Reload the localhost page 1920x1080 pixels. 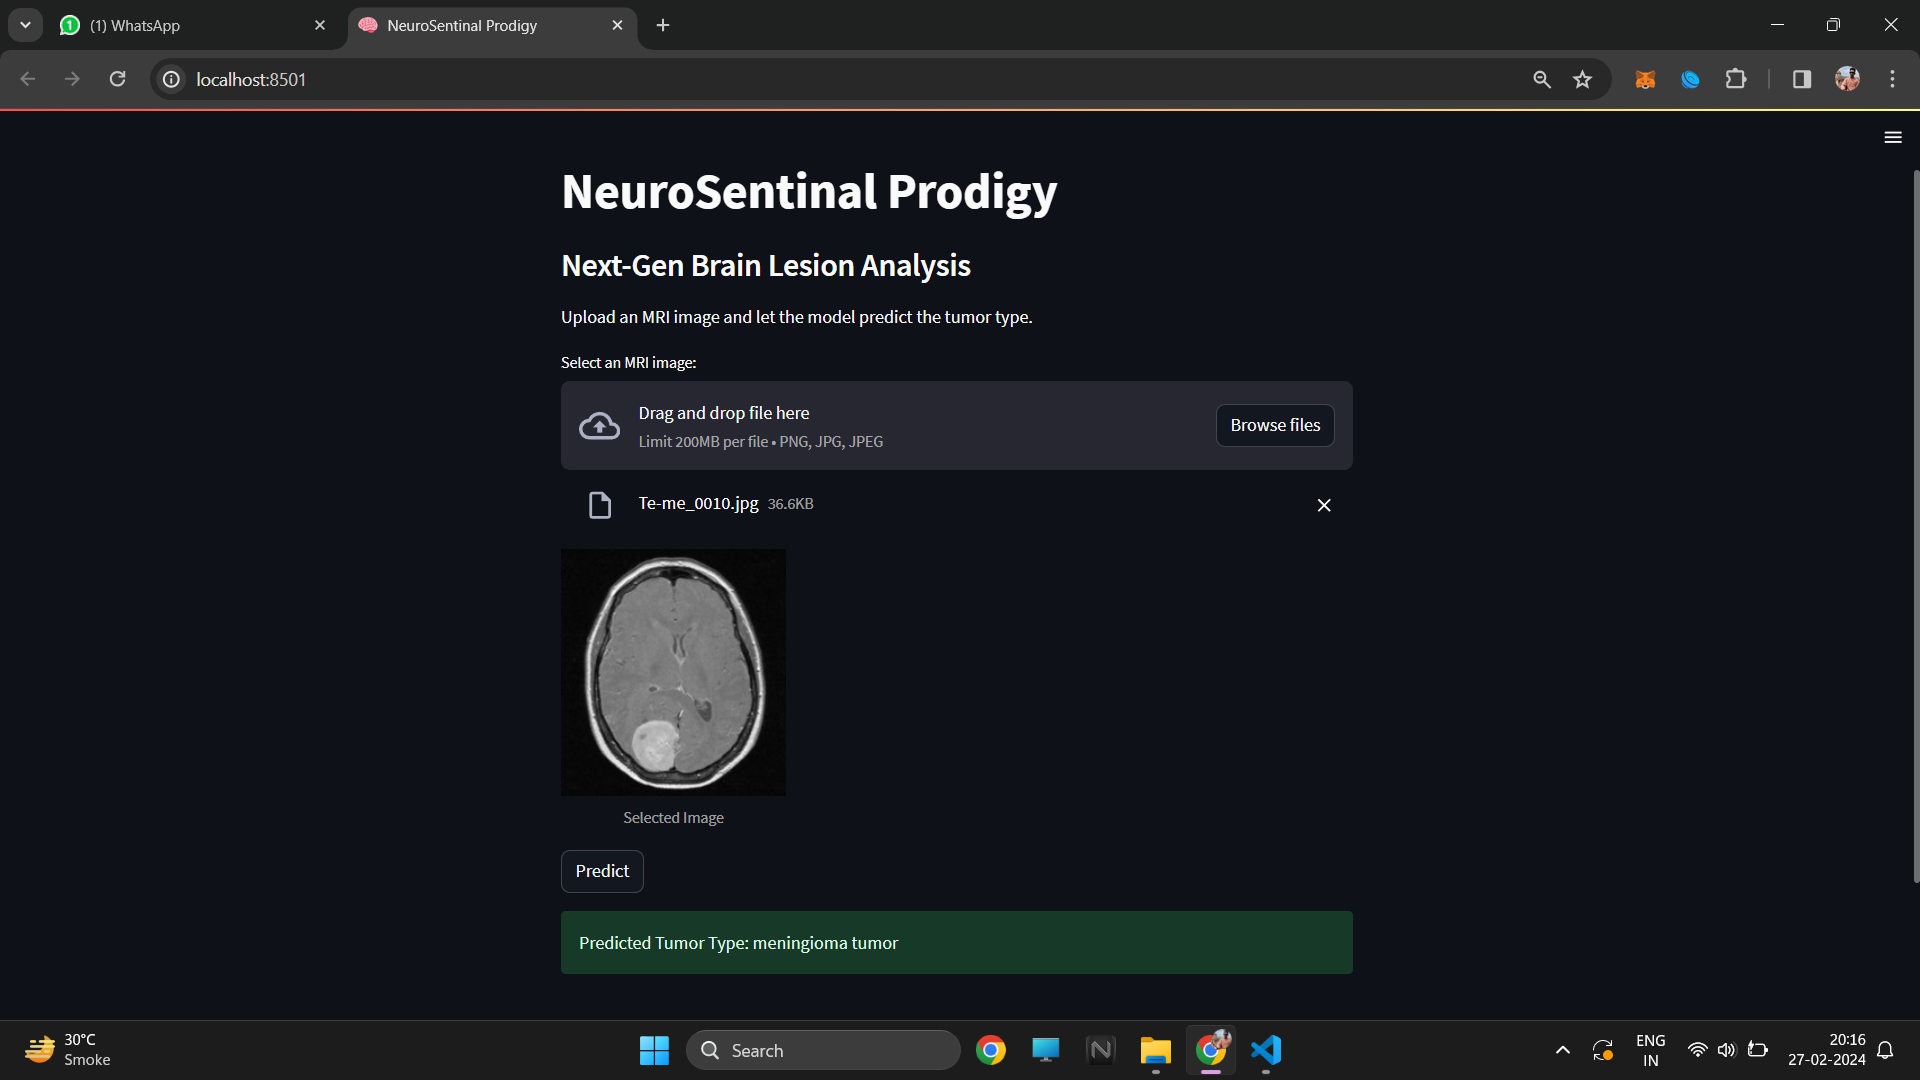(117, 79)
